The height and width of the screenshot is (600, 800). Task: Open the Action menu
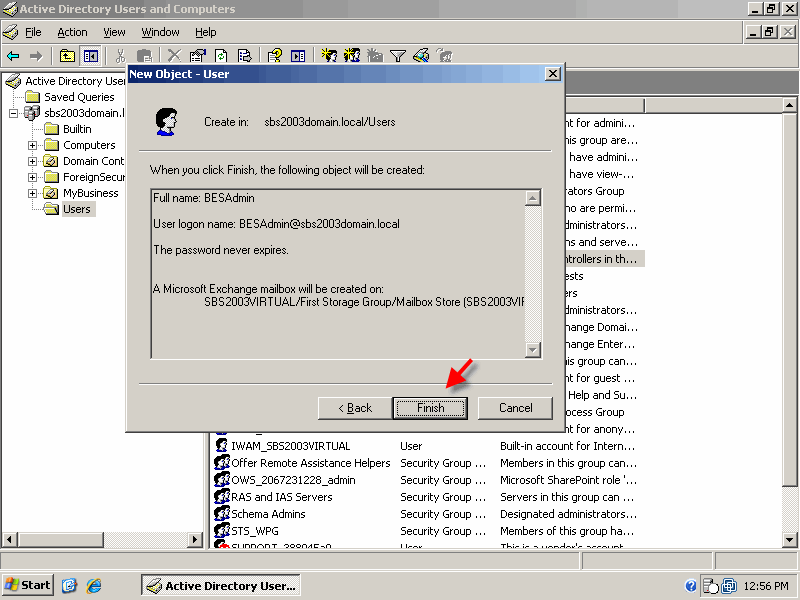click(x=72, y=32)
